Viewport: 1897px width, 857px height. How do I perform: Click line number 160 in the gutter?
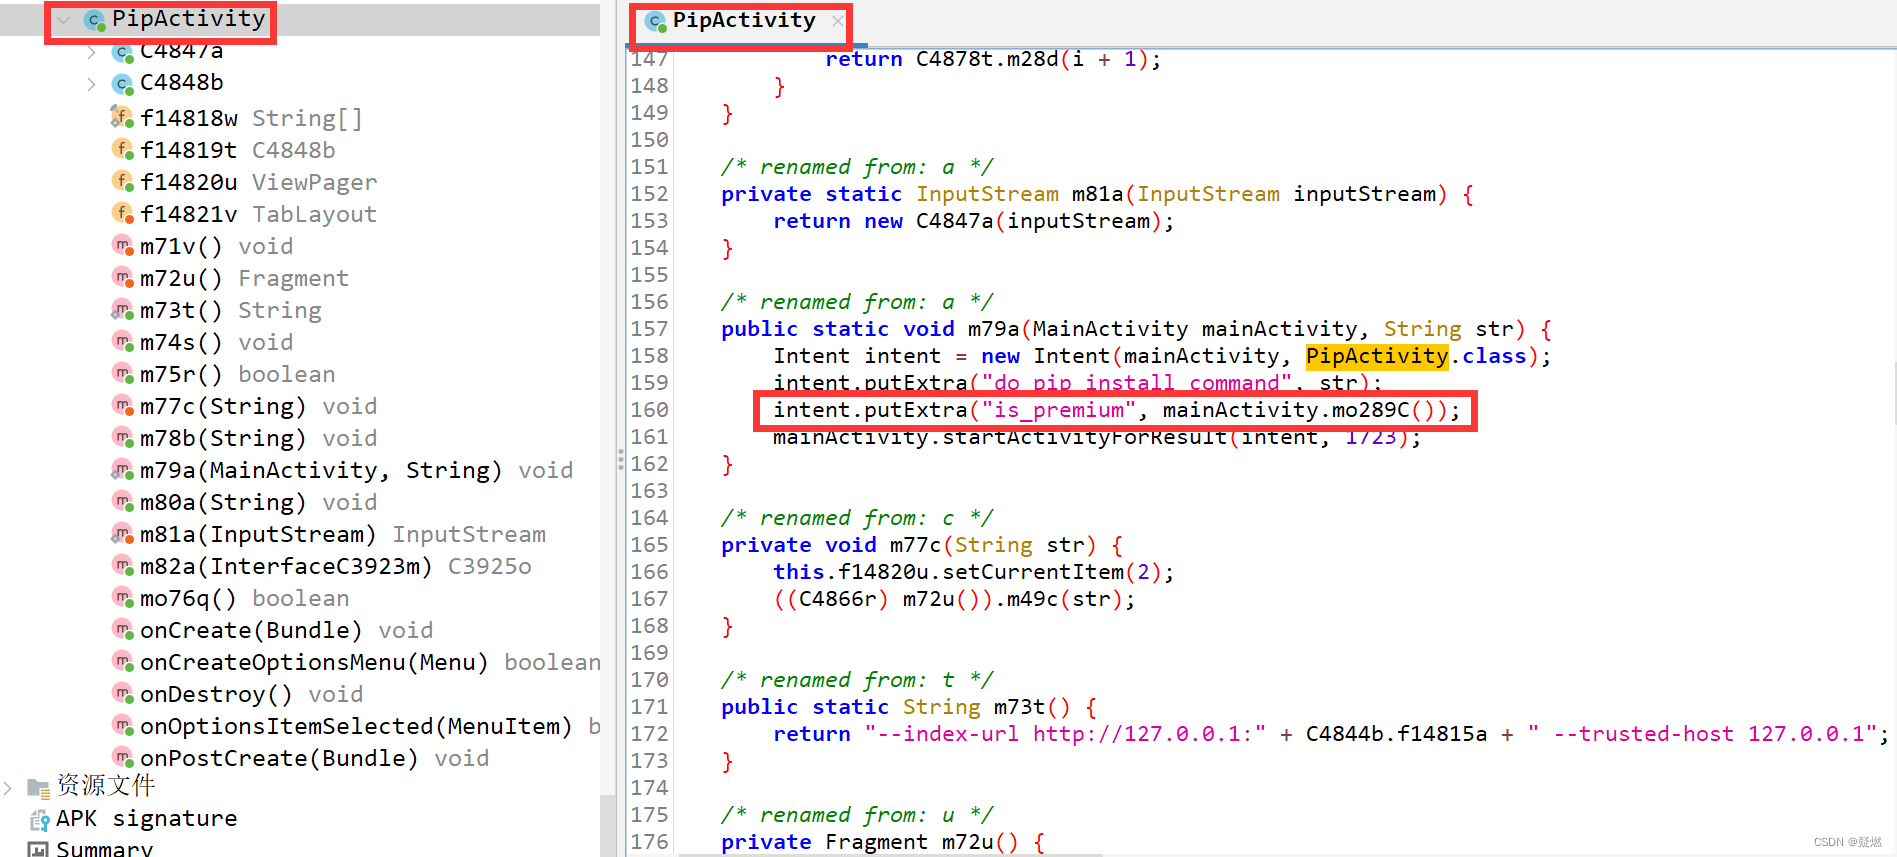point(649,410)
